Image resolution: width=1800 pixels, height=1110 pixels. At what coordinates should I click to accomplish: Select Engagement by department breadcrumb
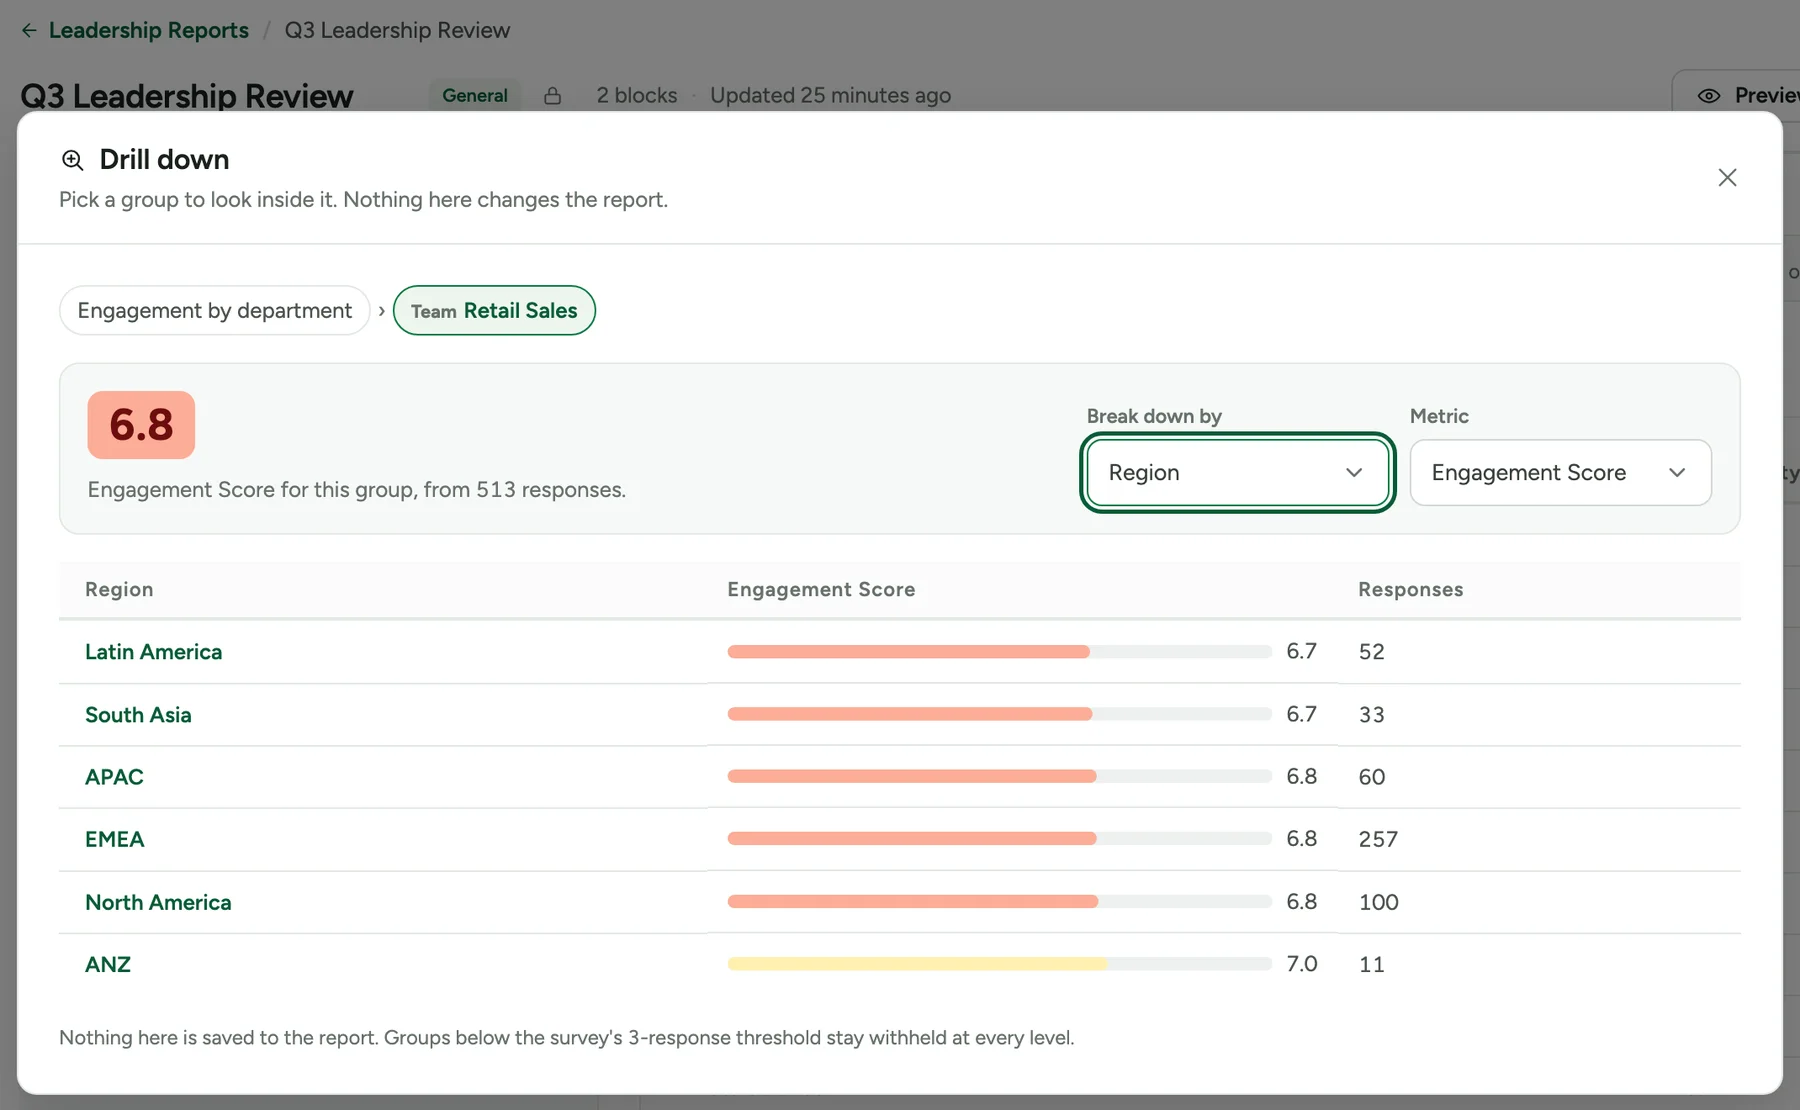[x=215, y=311]
